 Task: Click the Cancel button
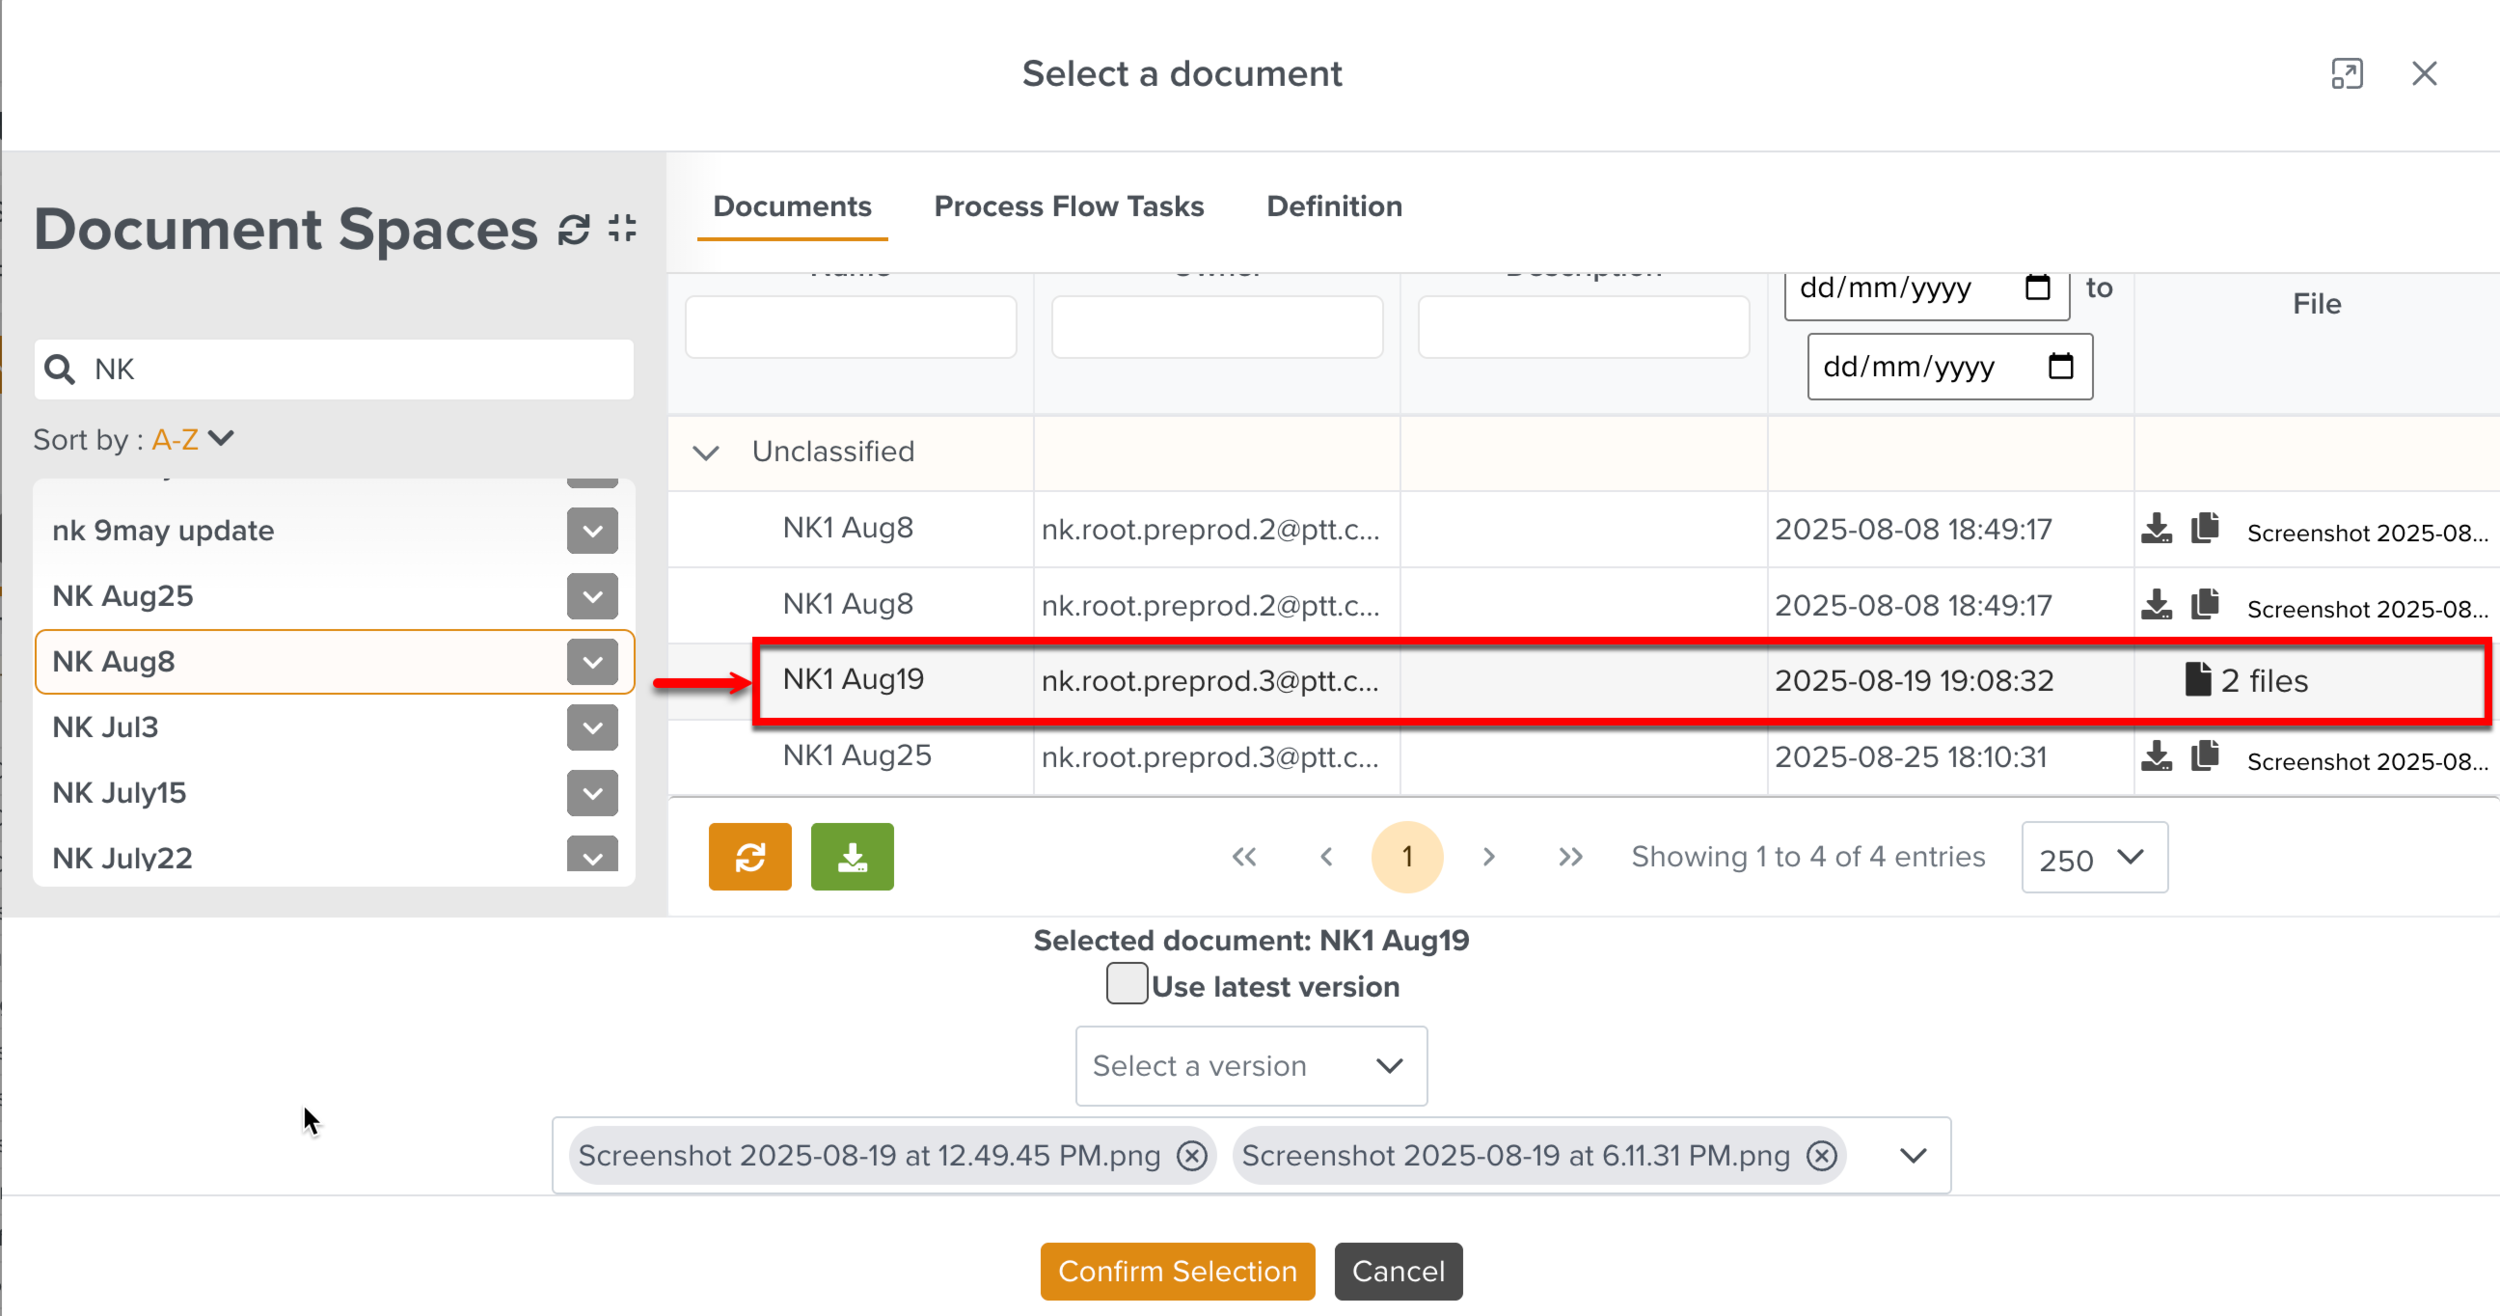tap(1397, 1271)
